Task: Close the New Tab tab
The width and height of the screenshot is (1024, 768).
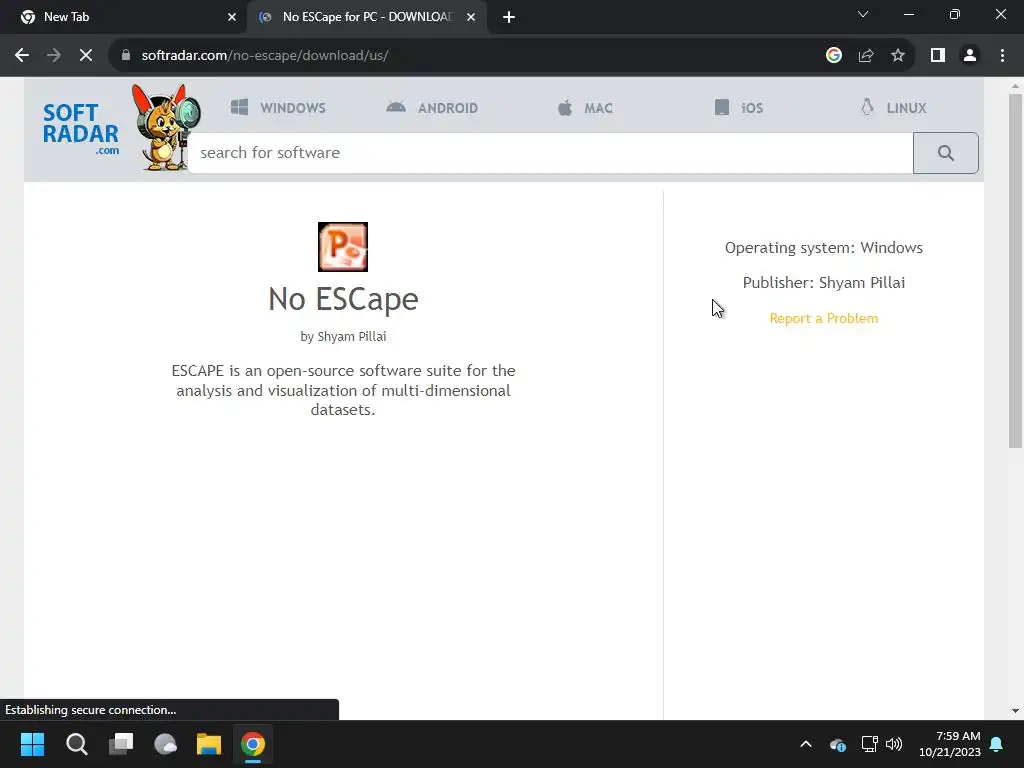Action: [232, 17]
